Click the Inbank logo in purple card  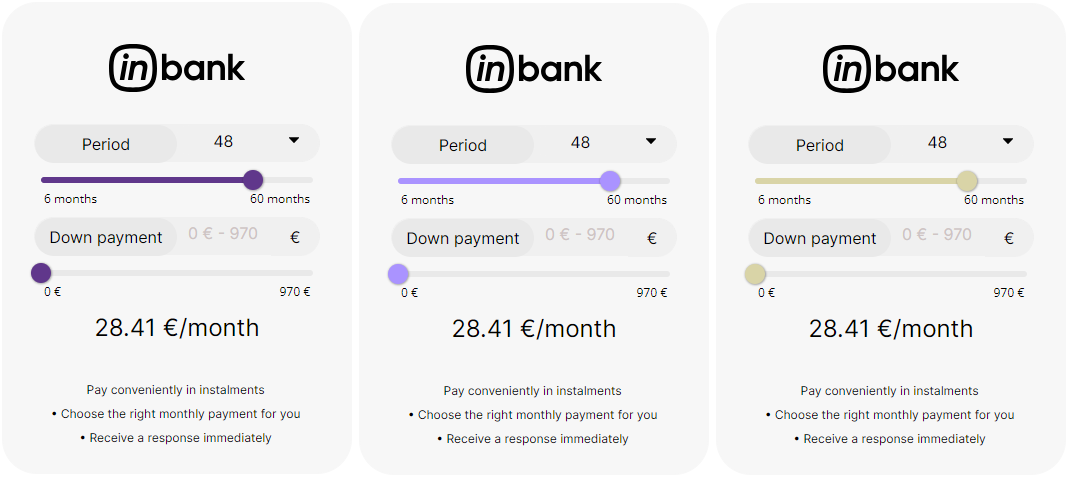[177, 68]
